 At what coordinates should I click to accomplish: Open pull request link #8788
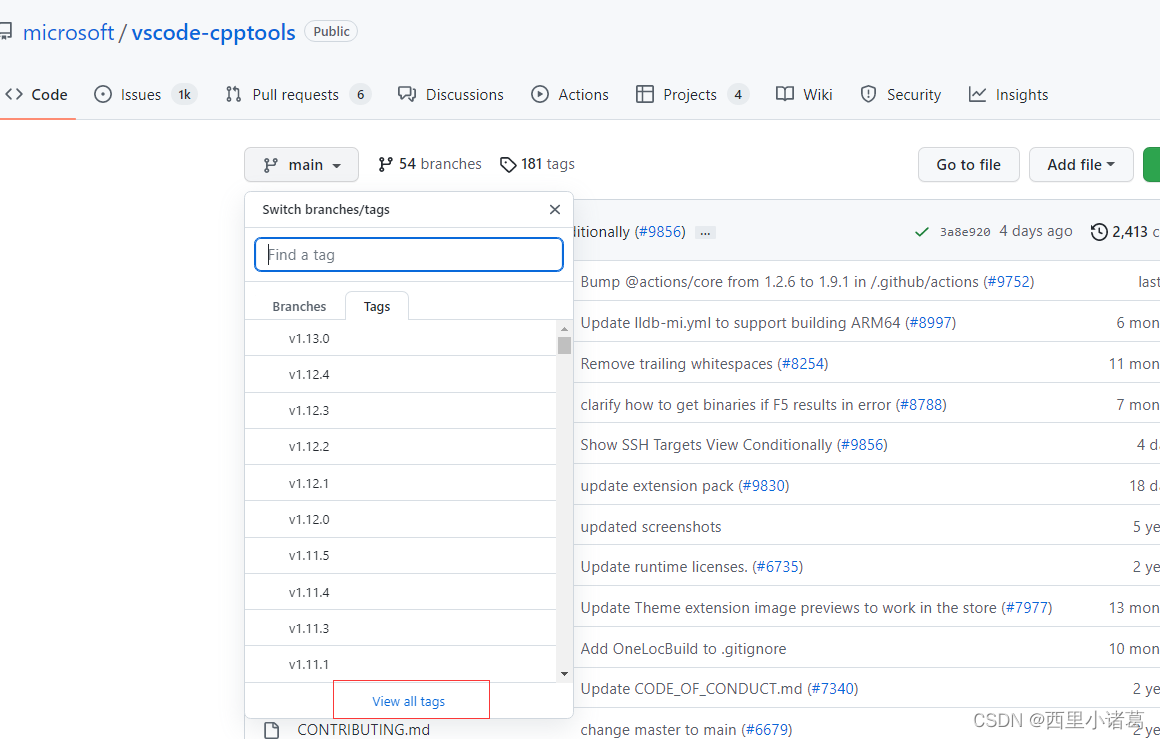921,405
